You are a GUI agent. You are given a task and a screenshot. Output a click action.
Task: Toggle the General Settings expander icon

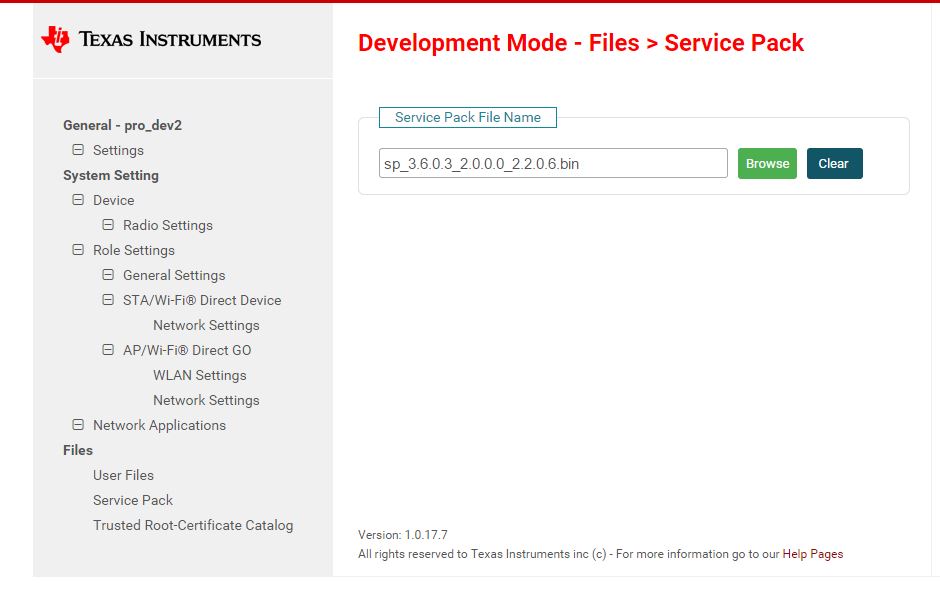click(108, 274)
